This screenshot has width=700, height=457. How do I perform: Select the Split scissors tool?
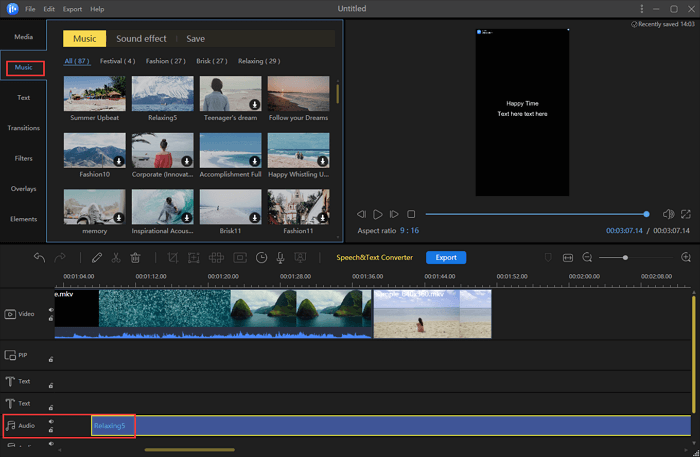[x=116, y=257]
